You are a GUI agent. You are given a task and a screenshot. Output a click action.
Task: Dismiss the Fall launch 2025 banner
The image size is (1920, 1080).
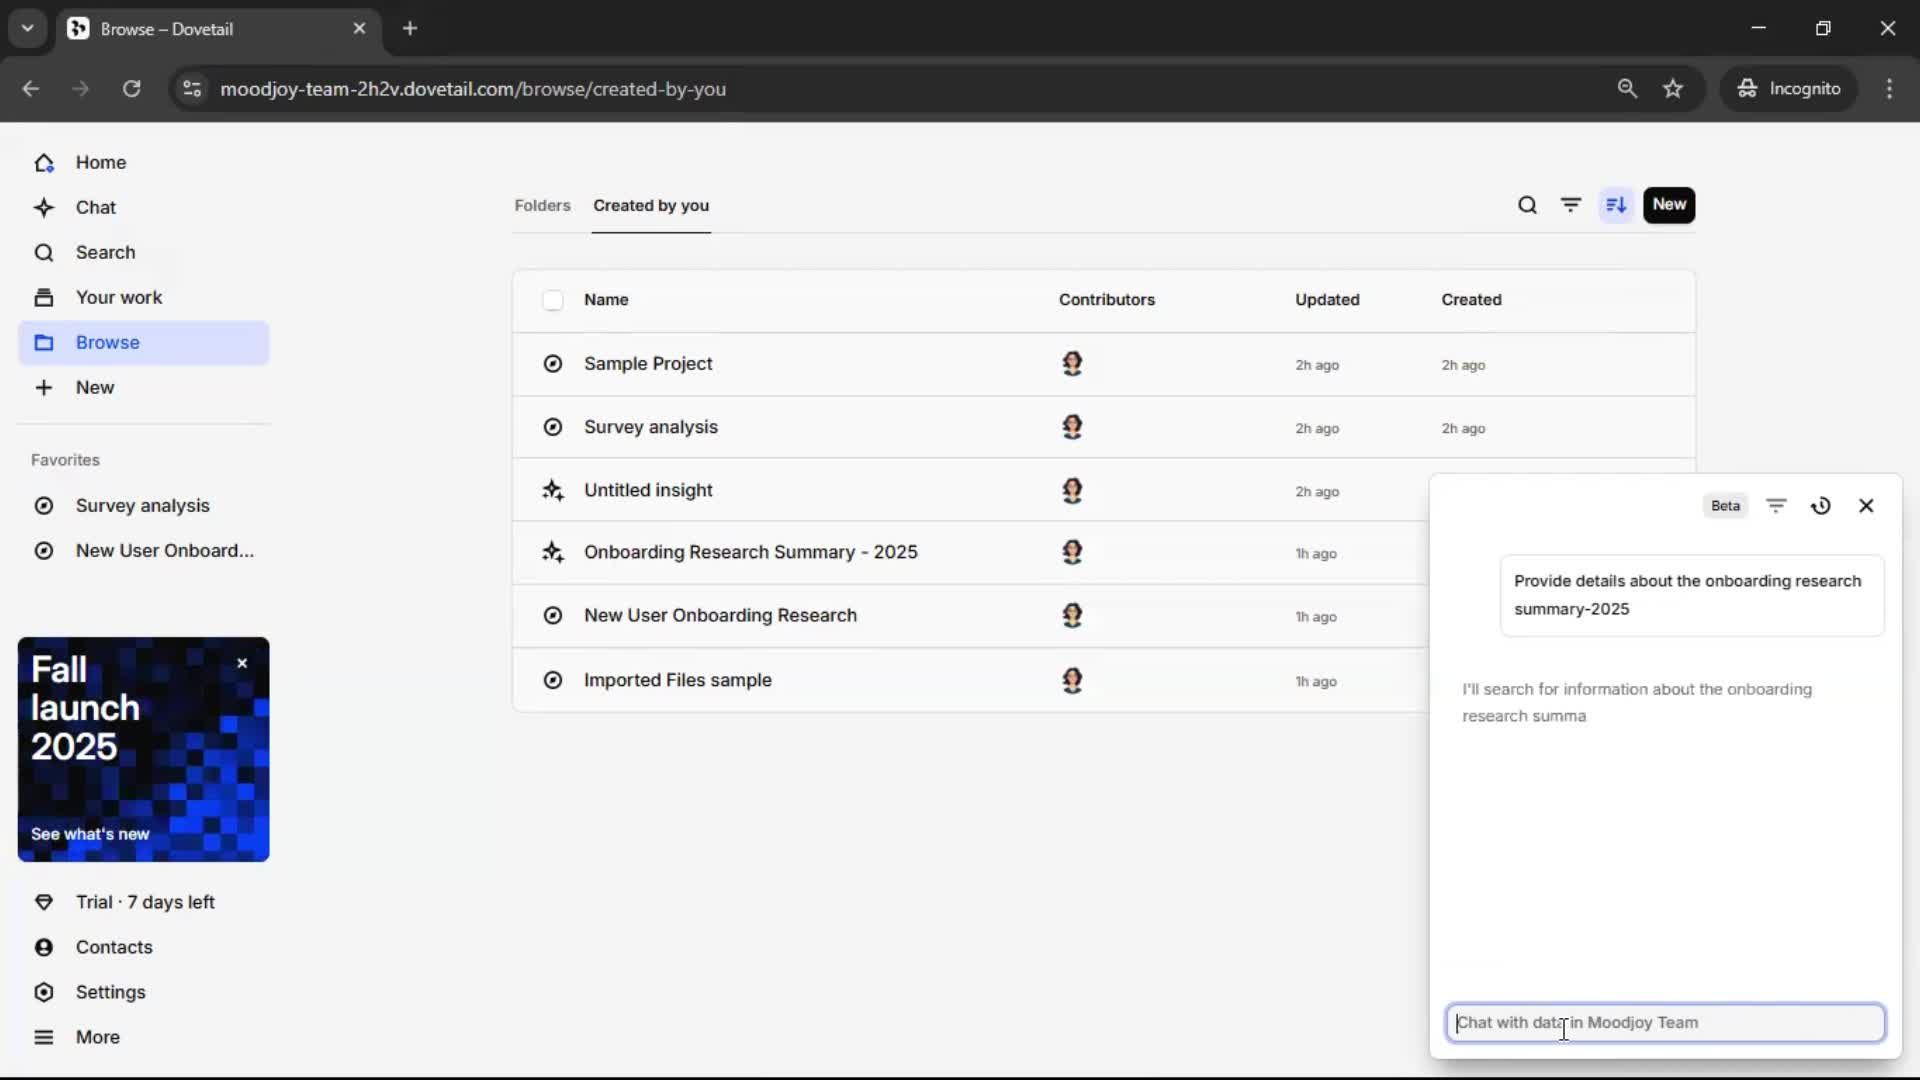[x=242, y=663]
